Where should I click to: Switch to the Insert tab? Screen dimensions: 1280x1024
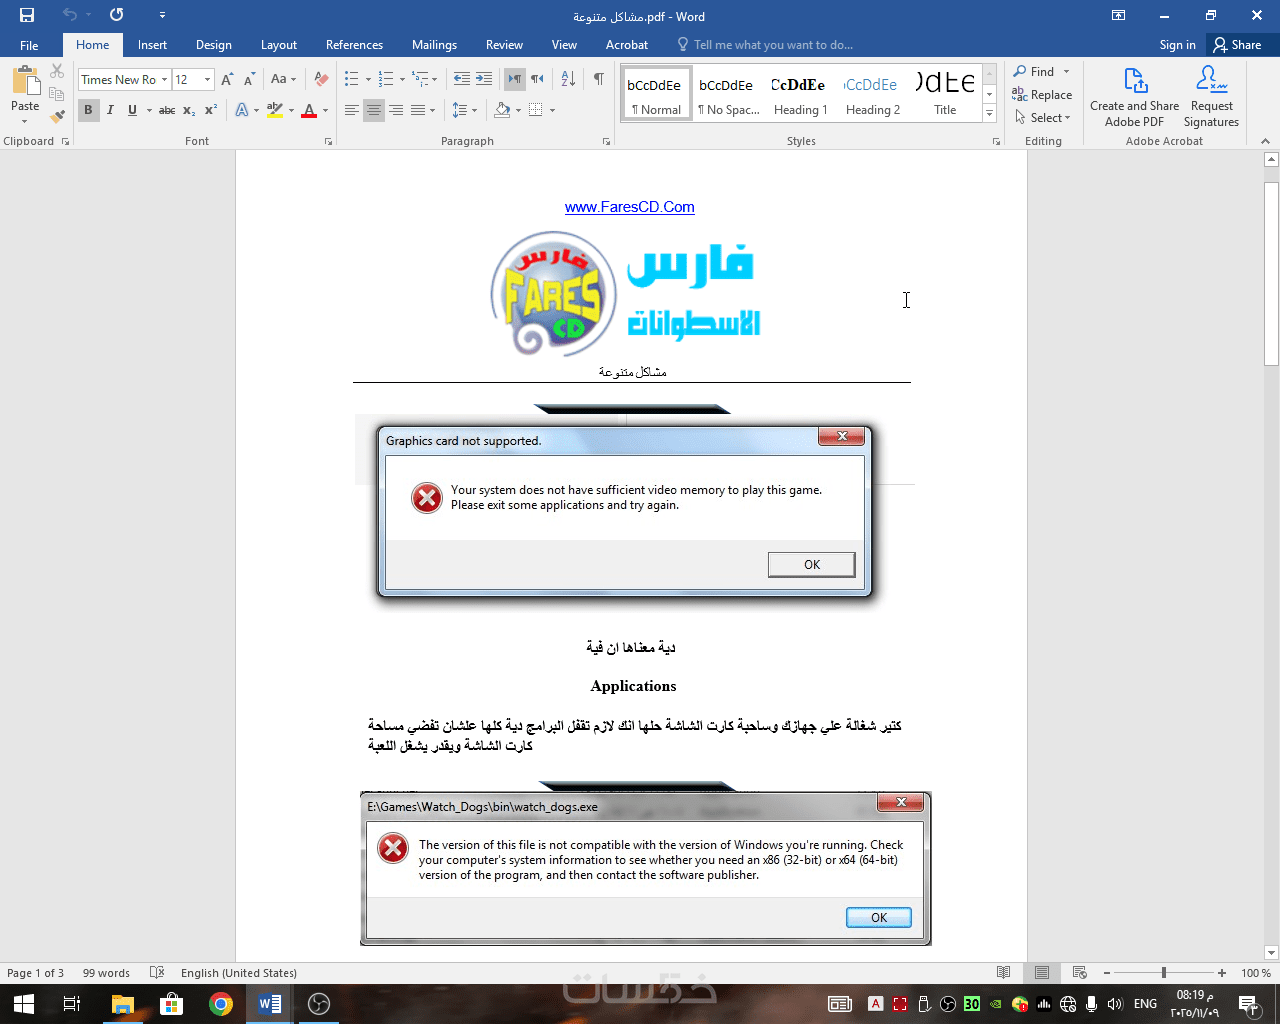pyautogui.click(x=152, y=45)
